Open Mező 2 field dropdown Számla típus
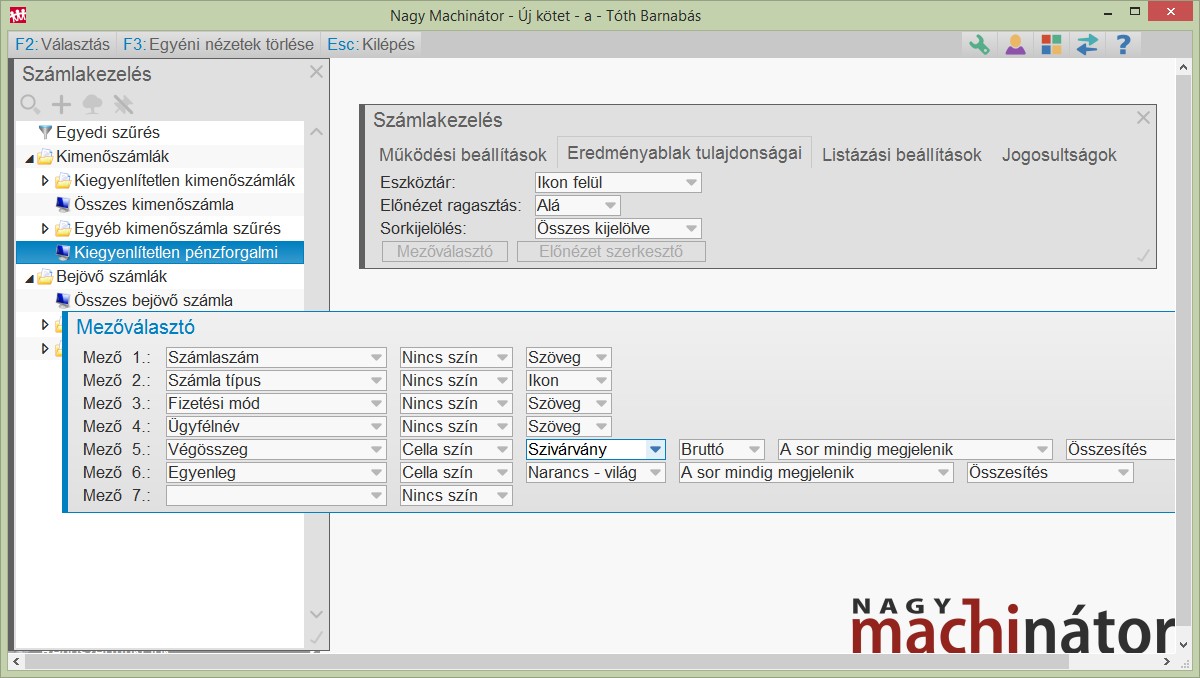 (276, 380)
